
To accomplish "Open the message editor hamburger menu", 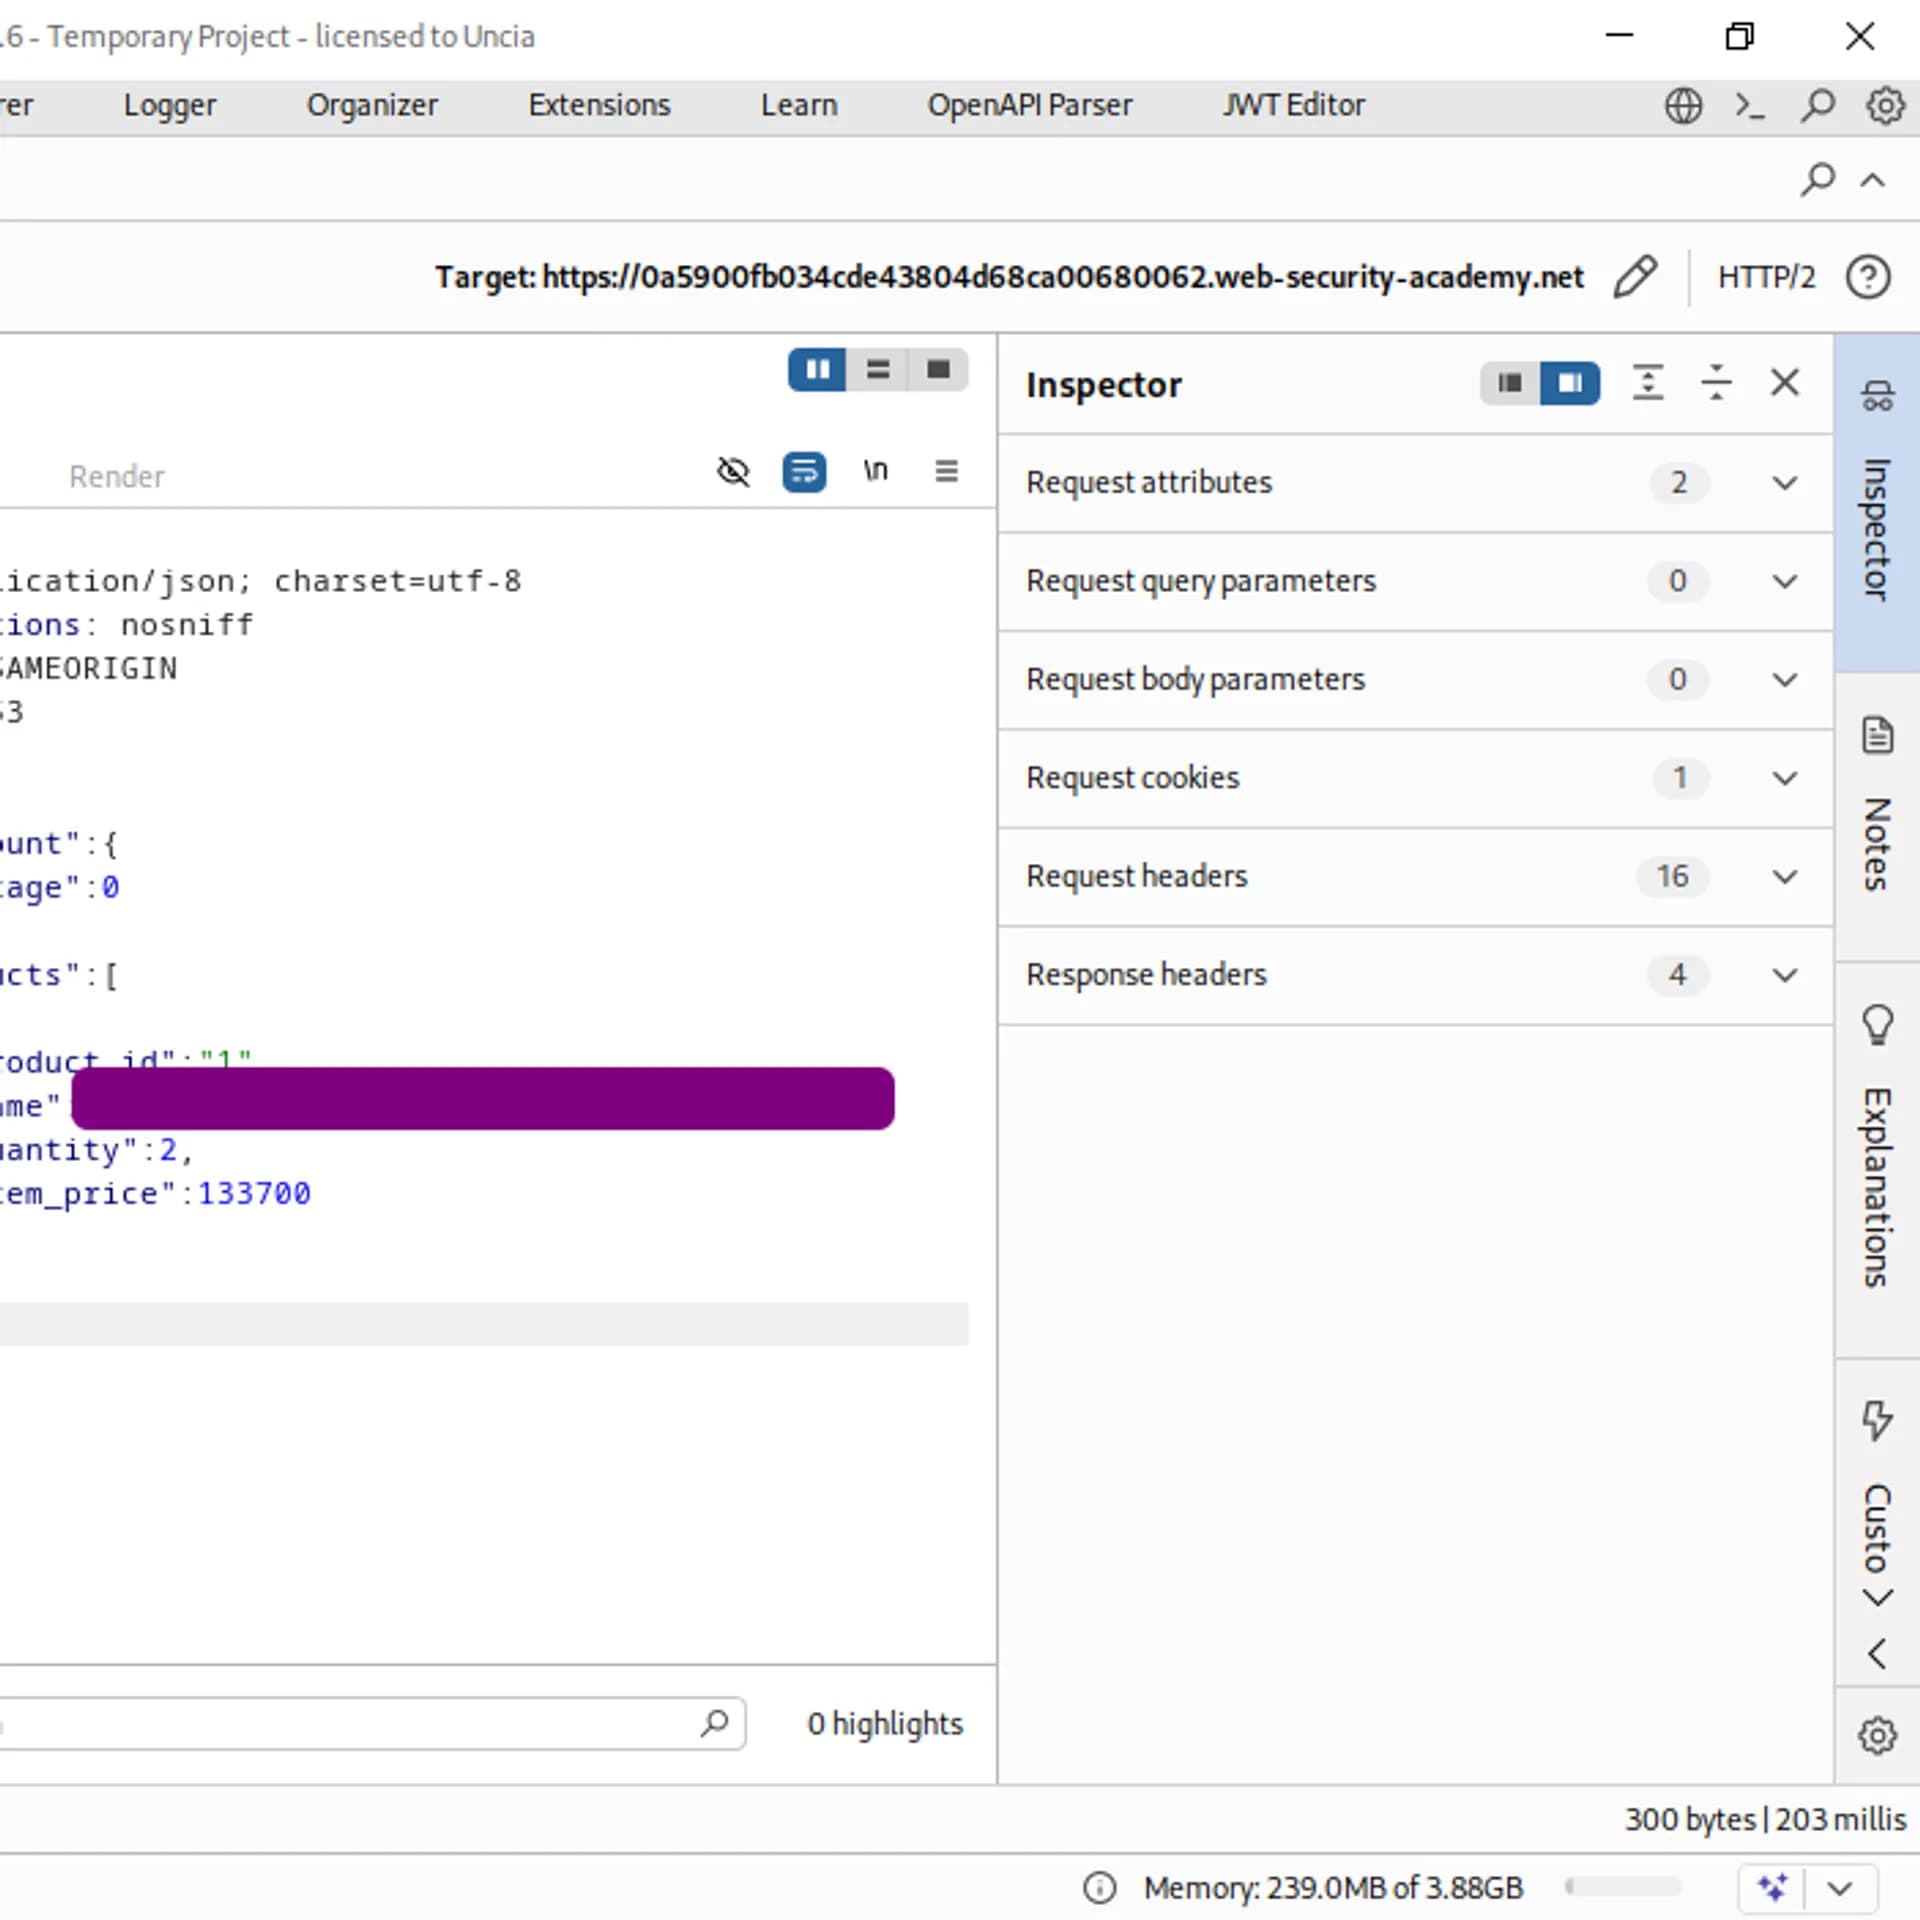I will [946, 471].
